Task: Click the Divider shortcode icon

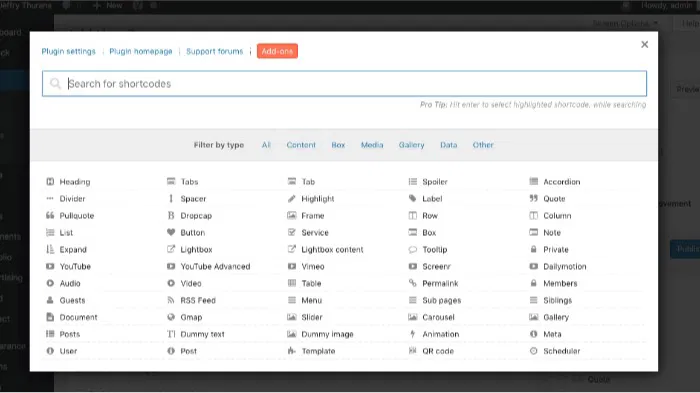Action: pos(50,198)
